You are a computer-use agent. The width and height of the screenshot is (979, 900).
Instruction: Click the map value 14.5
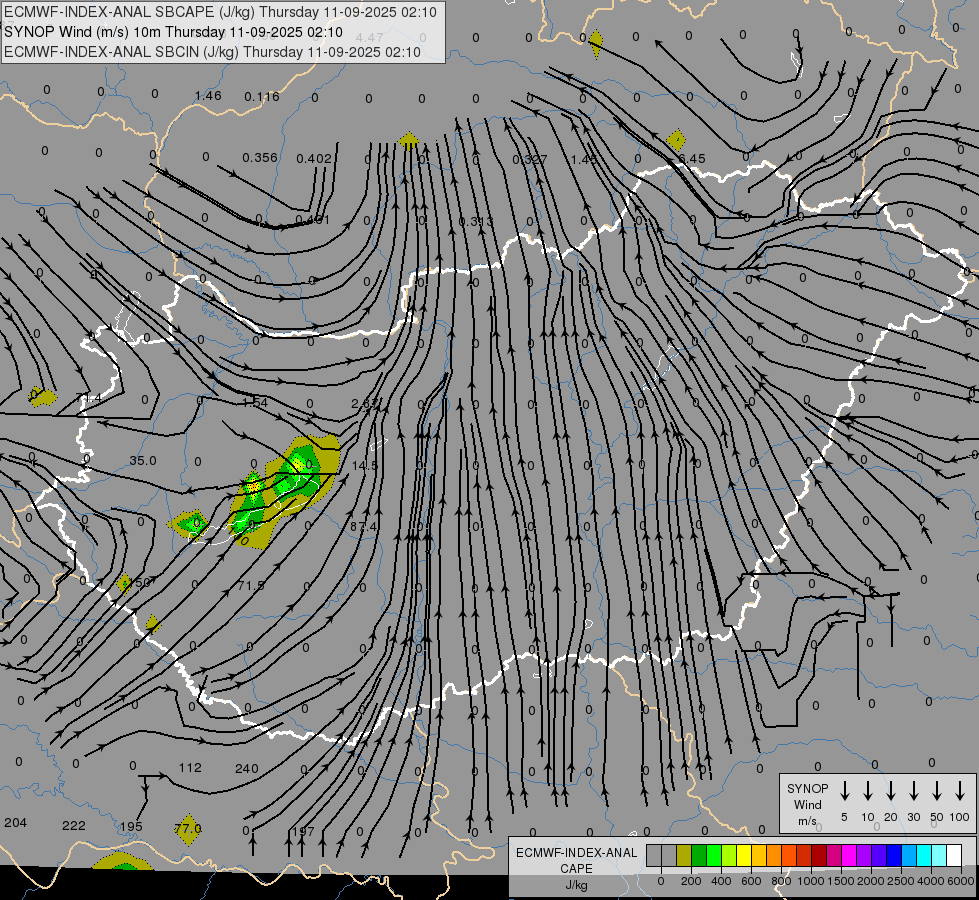click(365, 465)
